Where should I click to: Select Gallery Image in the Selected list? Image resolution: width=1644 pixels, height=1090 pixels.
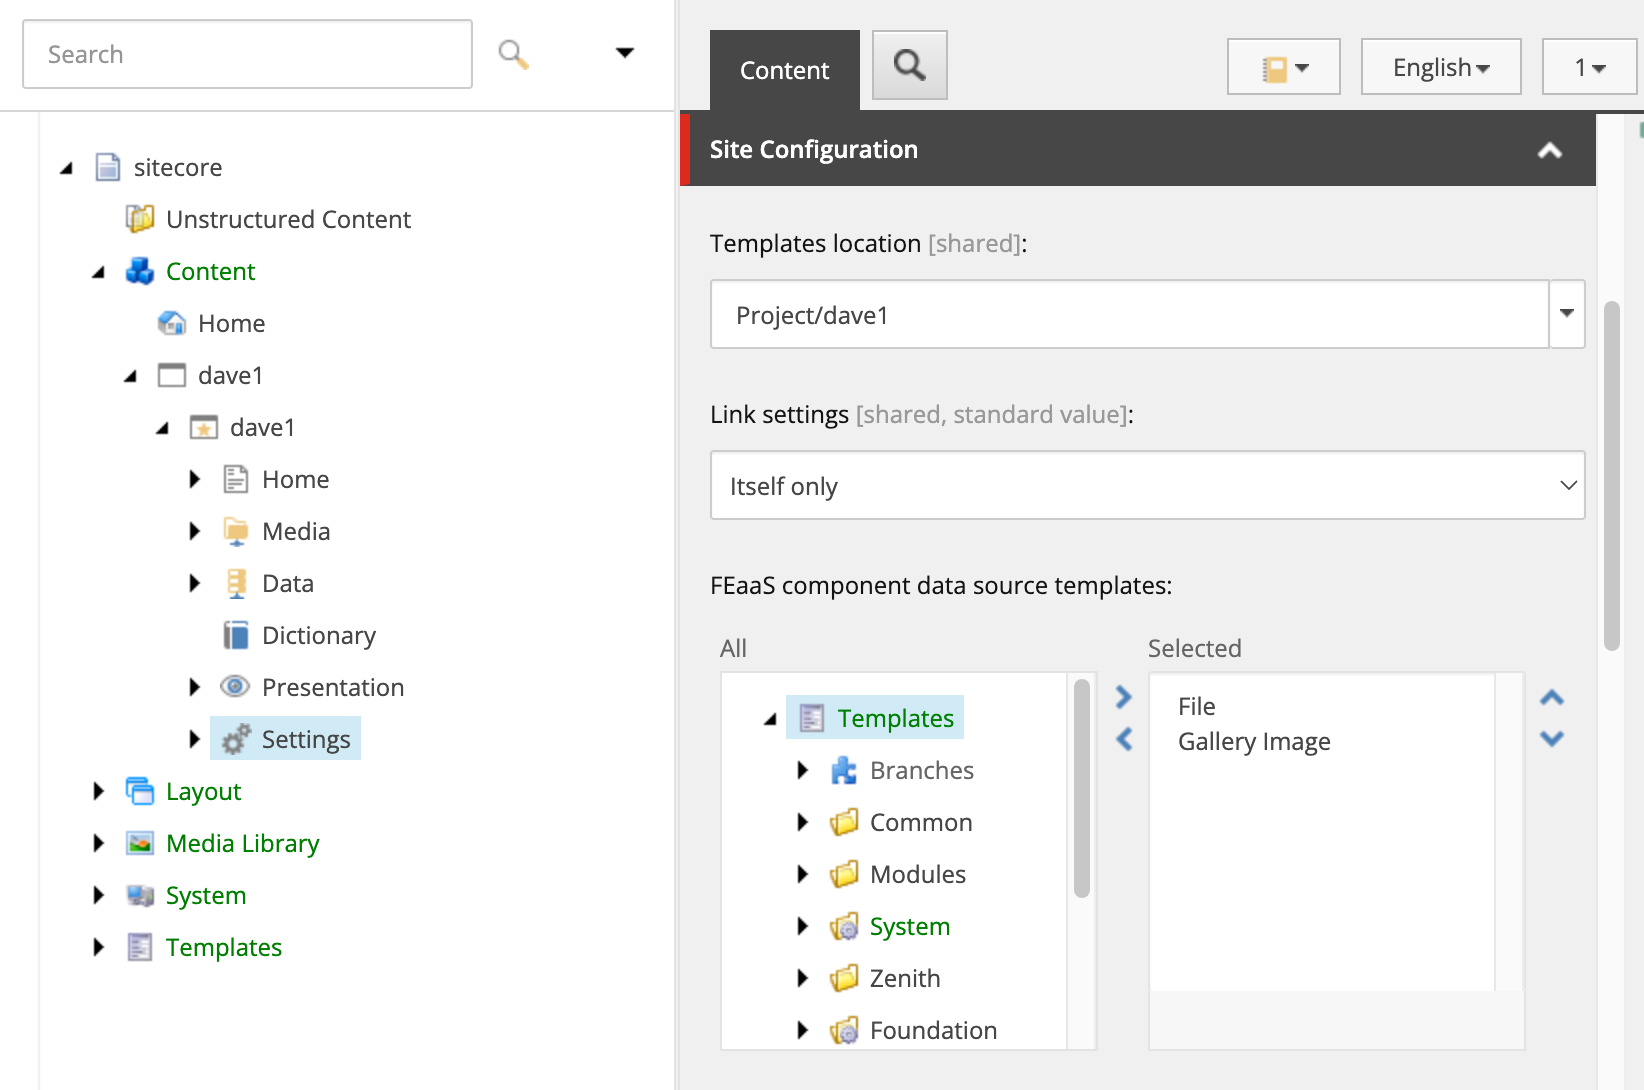[1254, 741]
